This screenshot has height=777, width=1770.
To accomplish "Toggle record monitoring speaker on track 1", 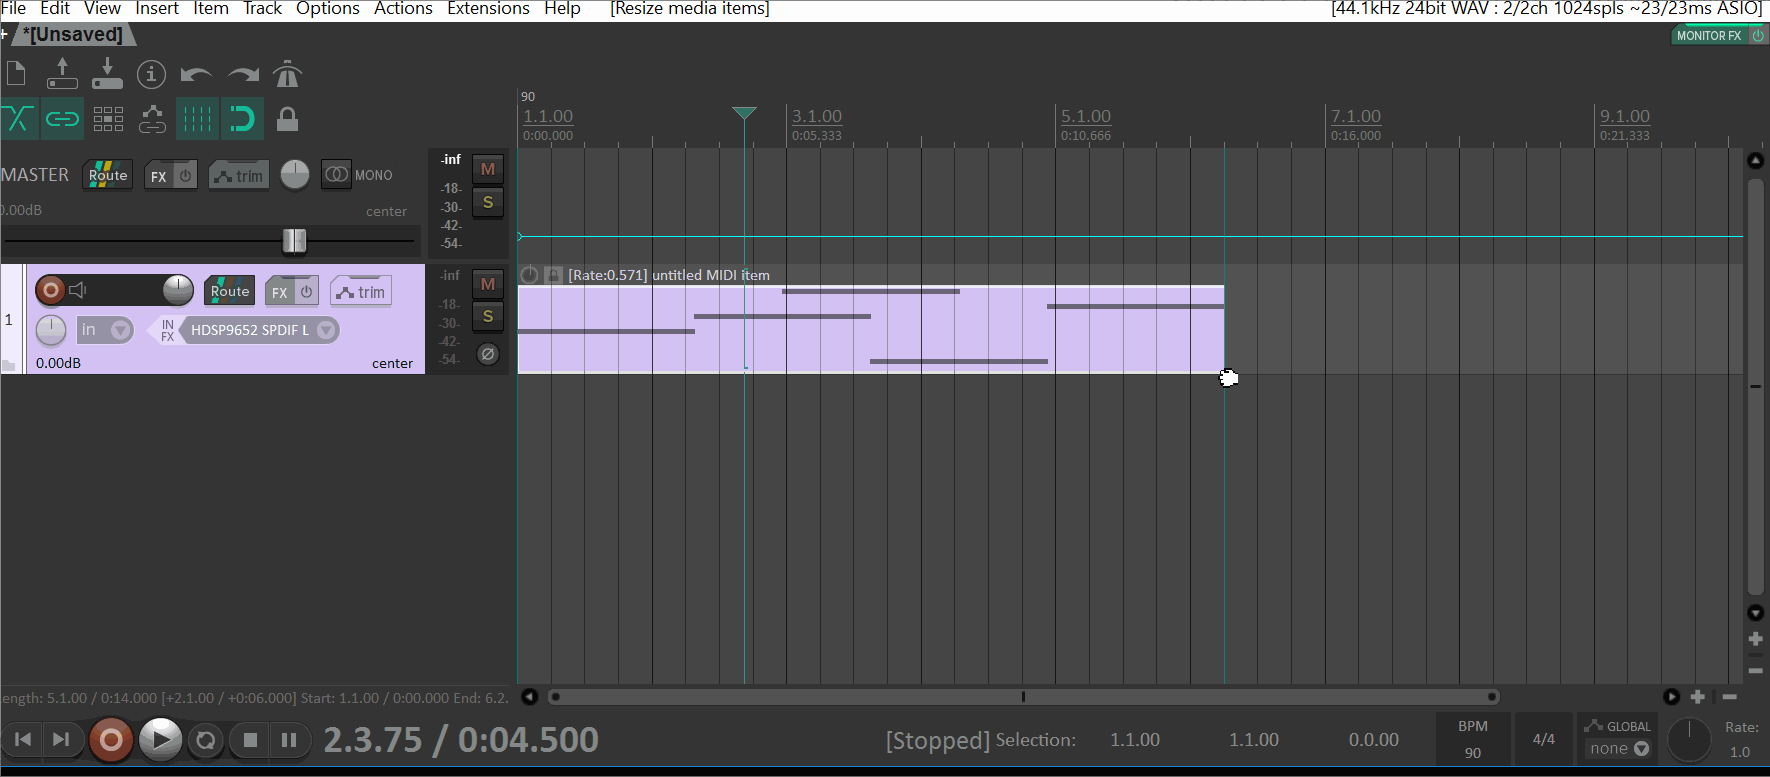I will tap(78, 290).
